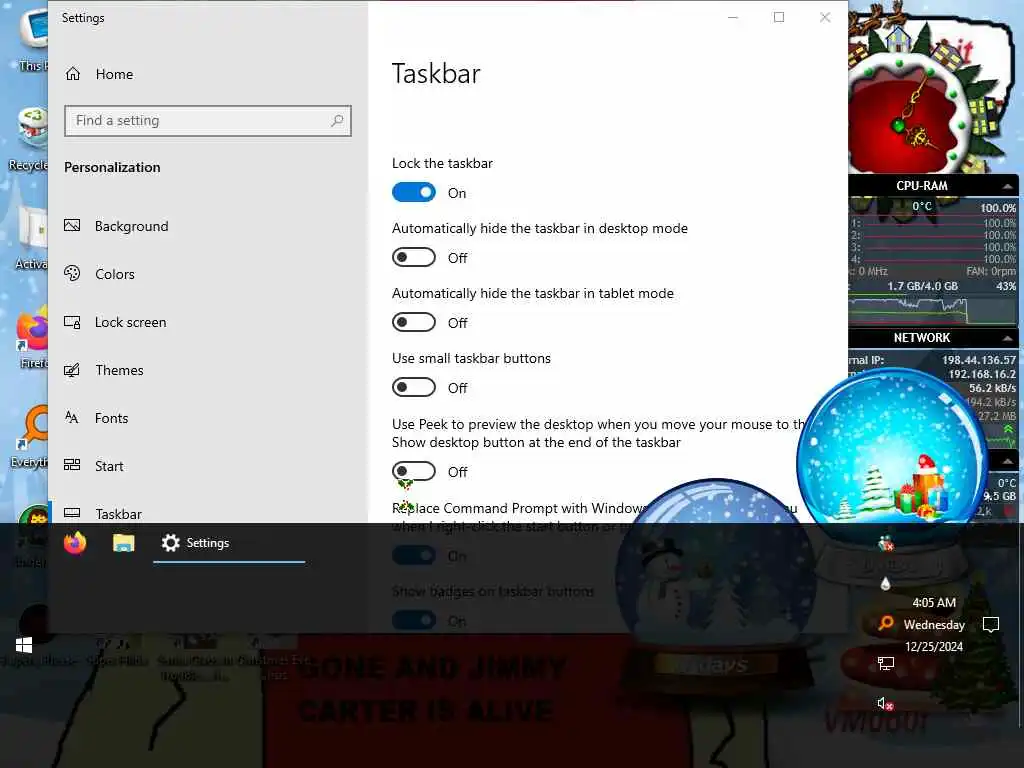Enable Use small taskbar buttons
Screen dimensions: 1024x768
point(413,387)
